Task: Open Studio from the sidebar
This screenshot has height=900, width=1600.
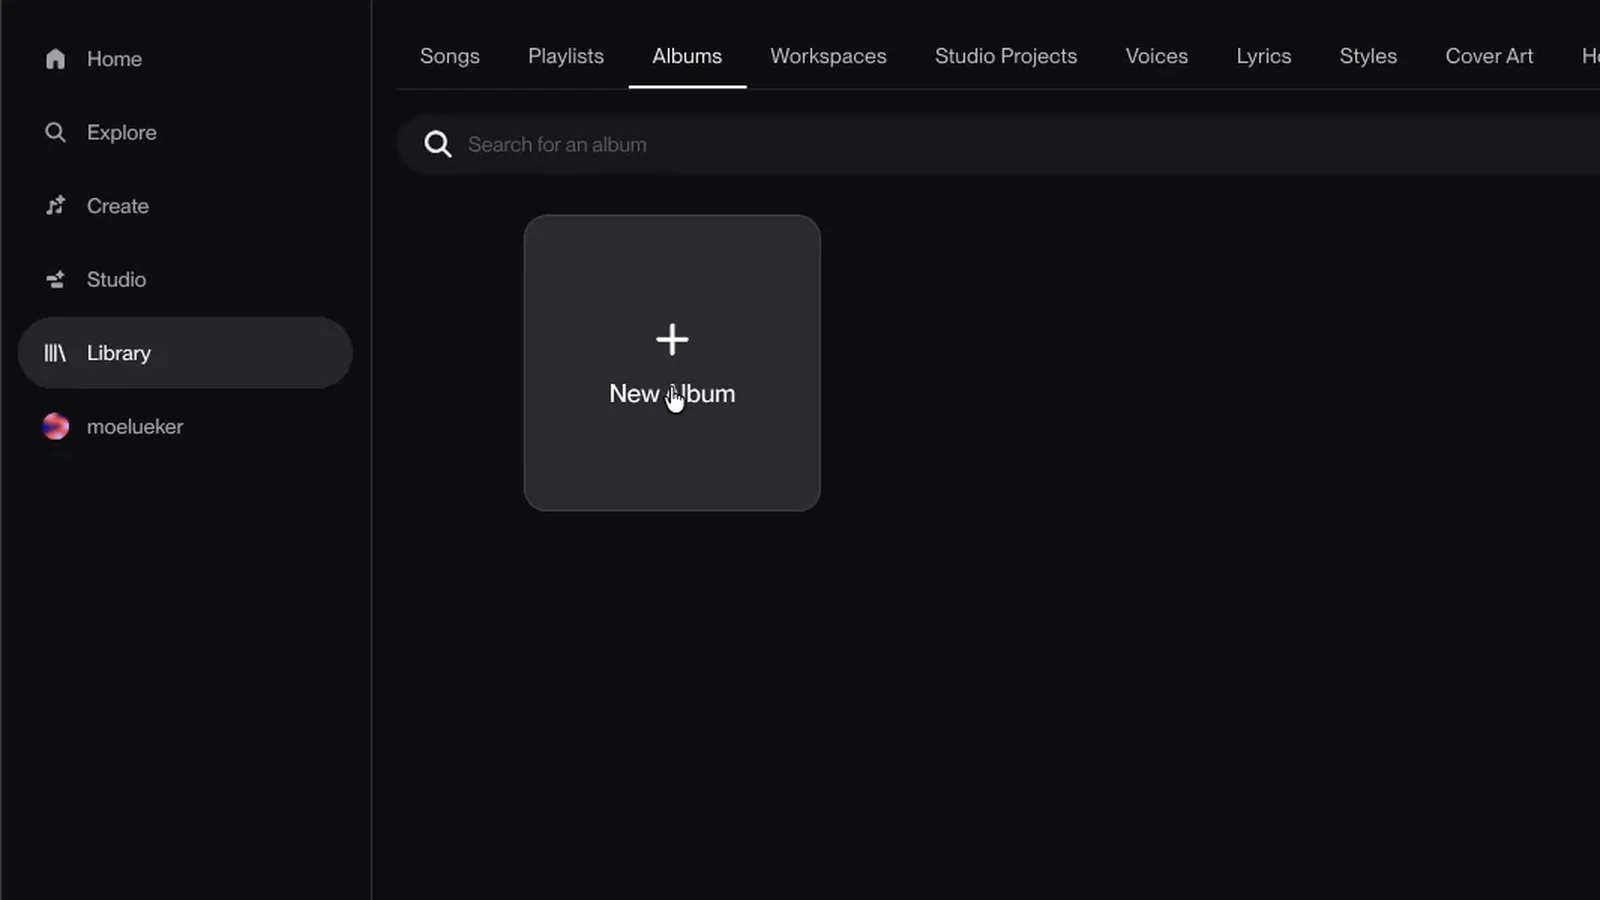Action: click(116, 280)
